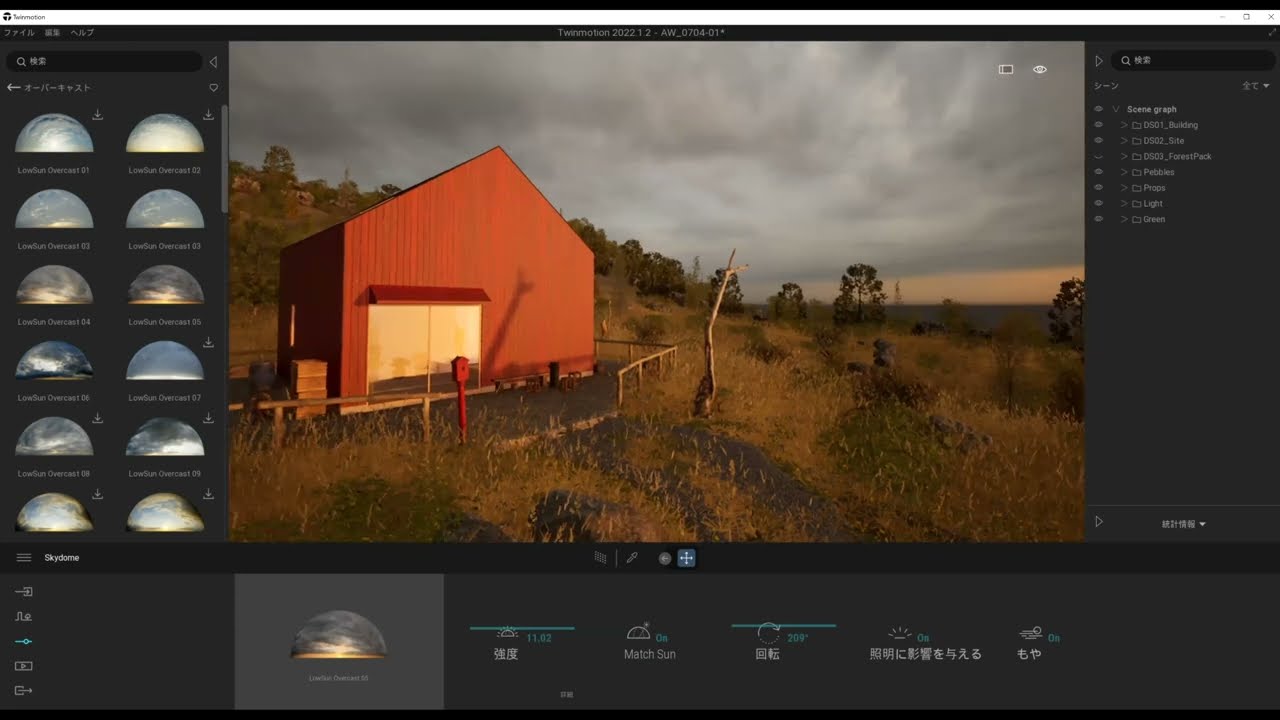
Task: Open the Export icon in the dock
Action: point(24,690)
